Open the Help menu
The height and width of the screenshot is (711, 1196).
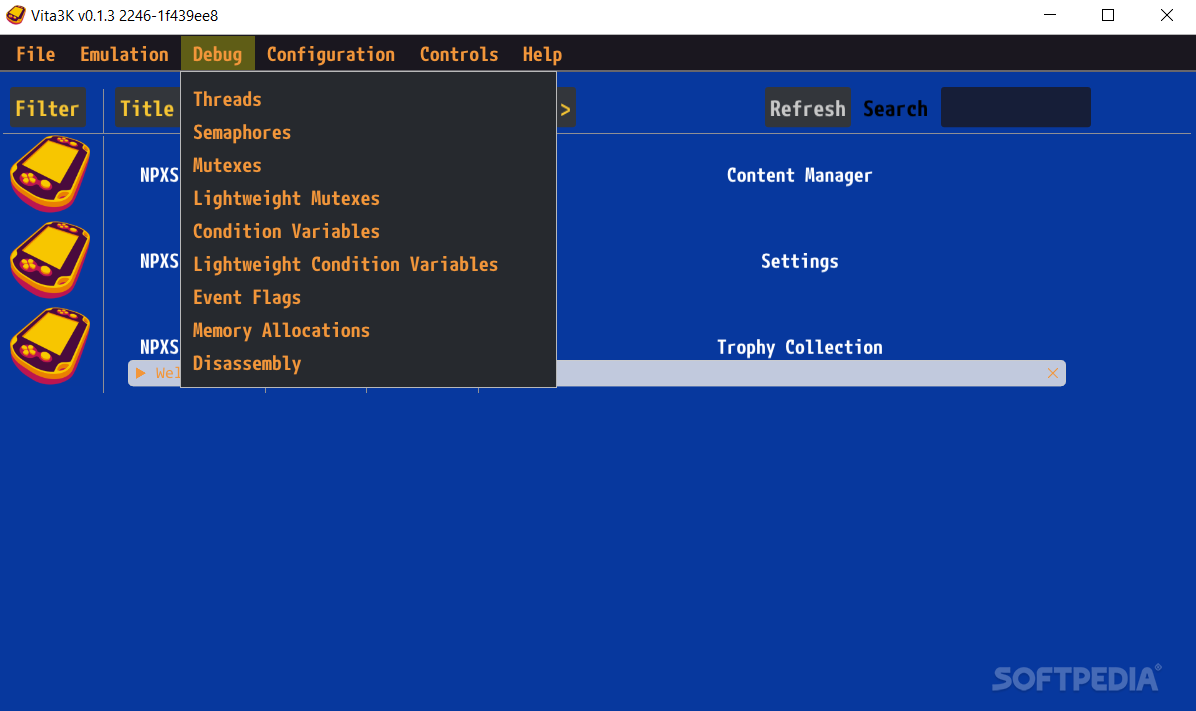pyautogui.click(x=542, y=54)
